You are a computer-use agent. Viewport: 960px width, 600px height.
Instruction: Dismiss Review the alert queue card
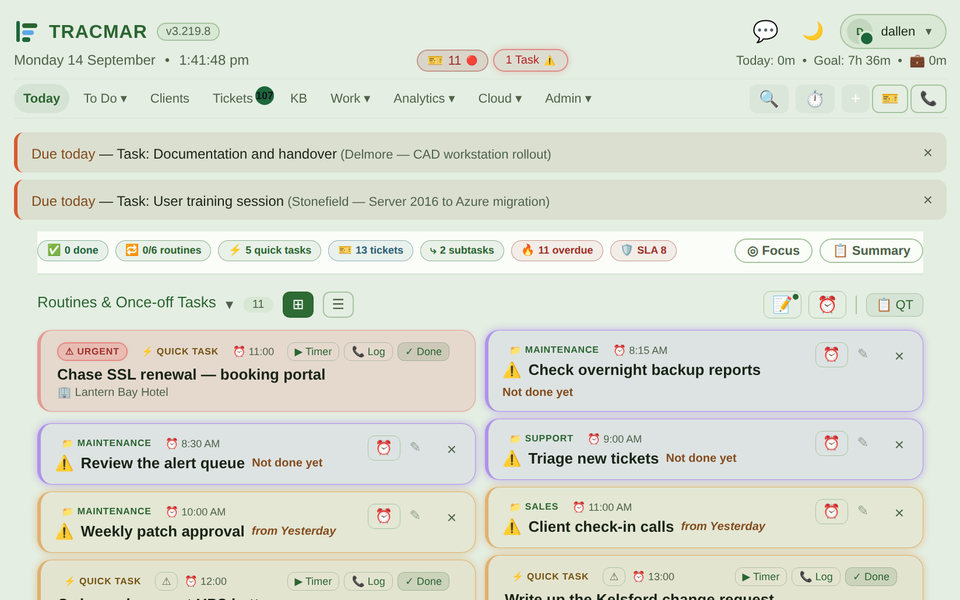[451, 449]
